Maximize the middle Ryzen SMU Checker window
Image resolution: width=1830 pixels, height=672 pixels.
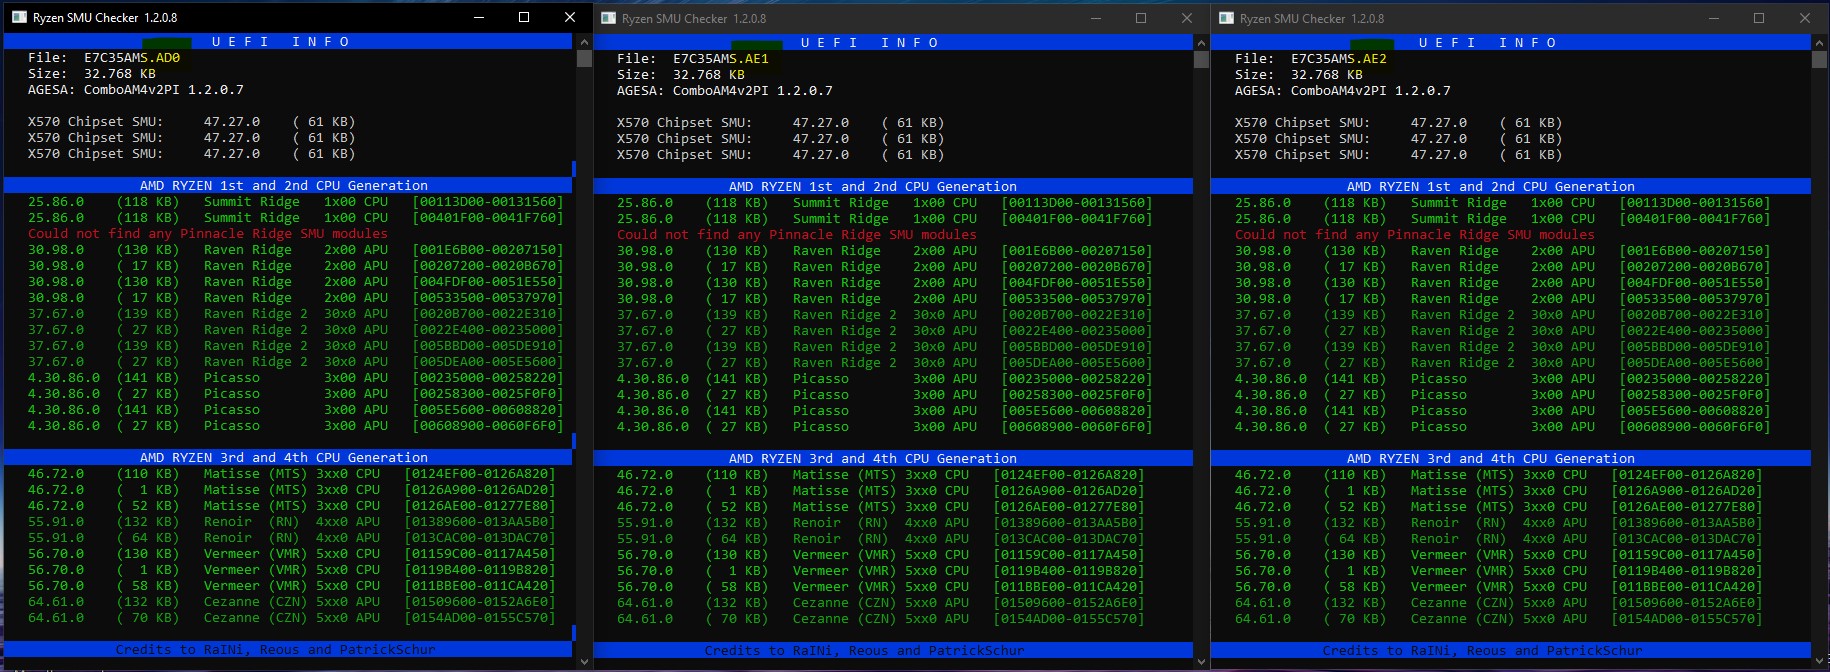1141,18
